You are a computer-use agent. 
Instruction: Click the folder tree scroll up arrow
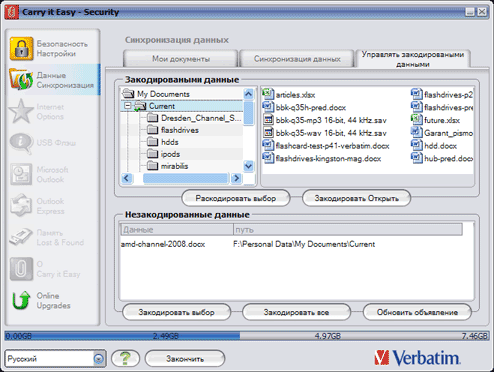248,94
